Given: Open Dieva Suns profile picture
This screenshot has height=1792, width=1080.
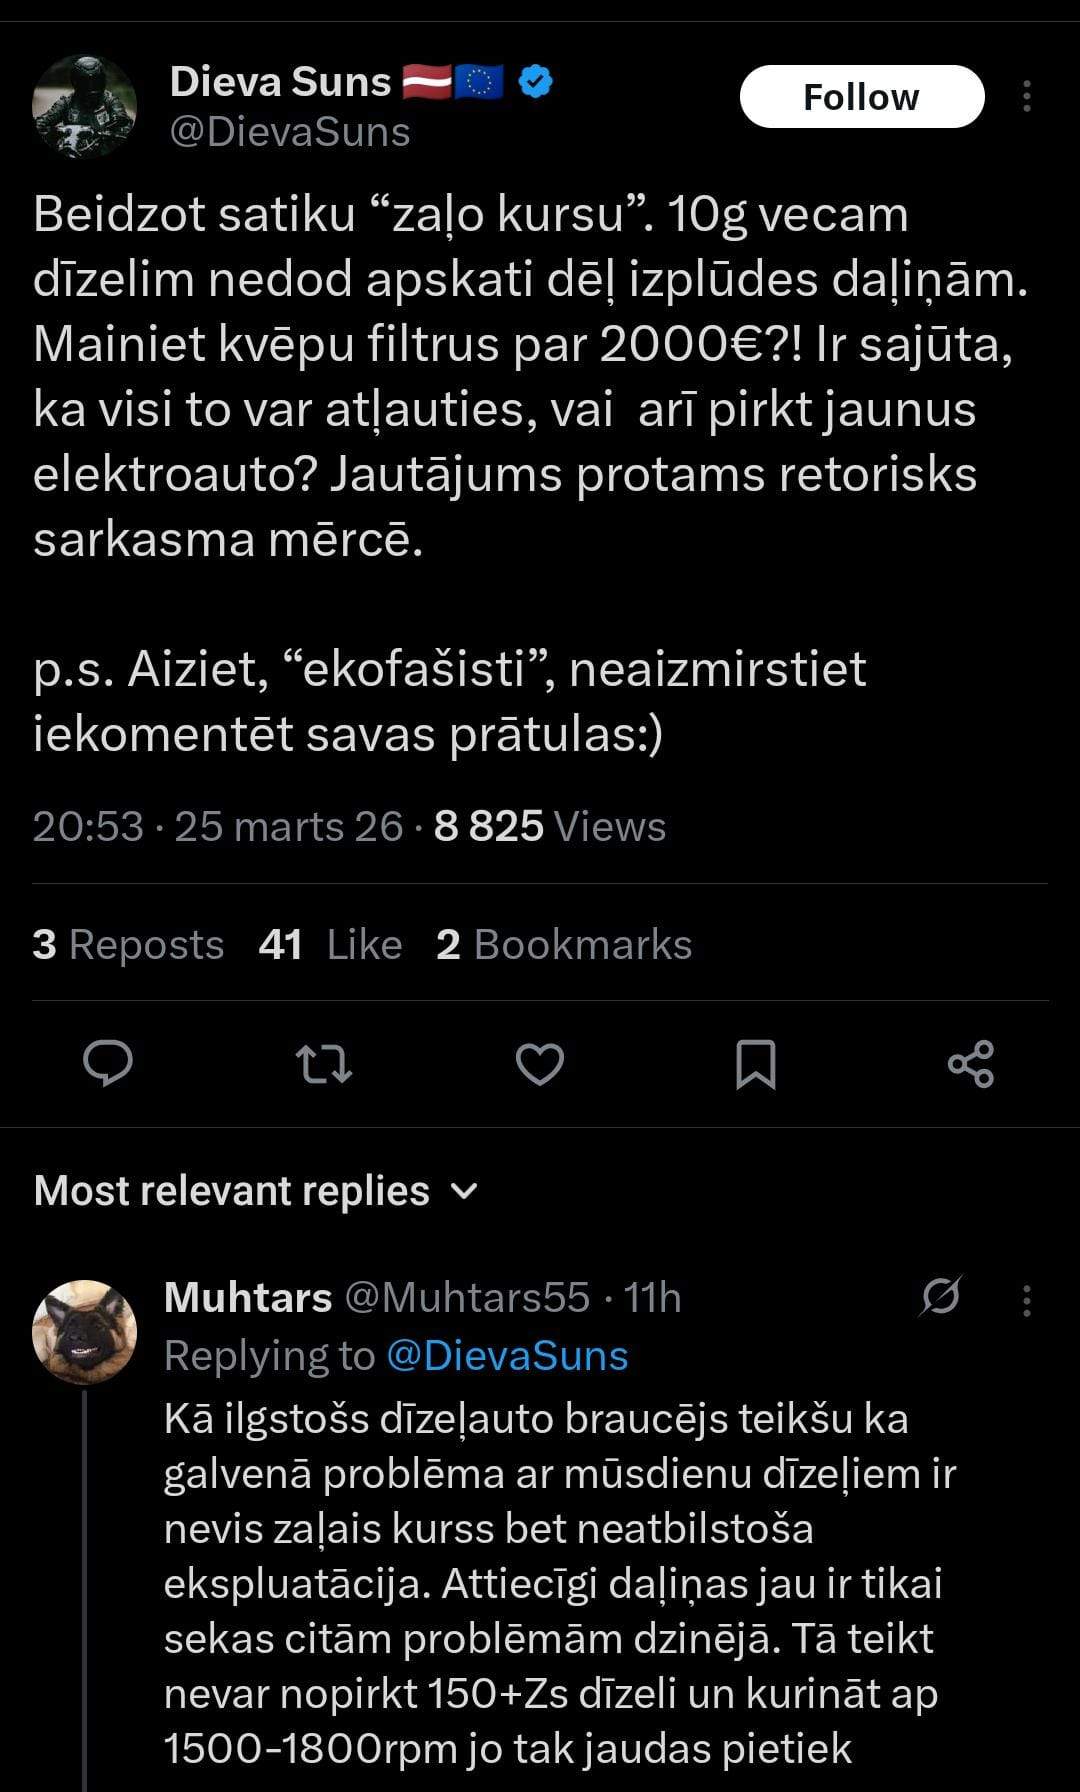Looking at the screenshot, I should tap(84, 106).
